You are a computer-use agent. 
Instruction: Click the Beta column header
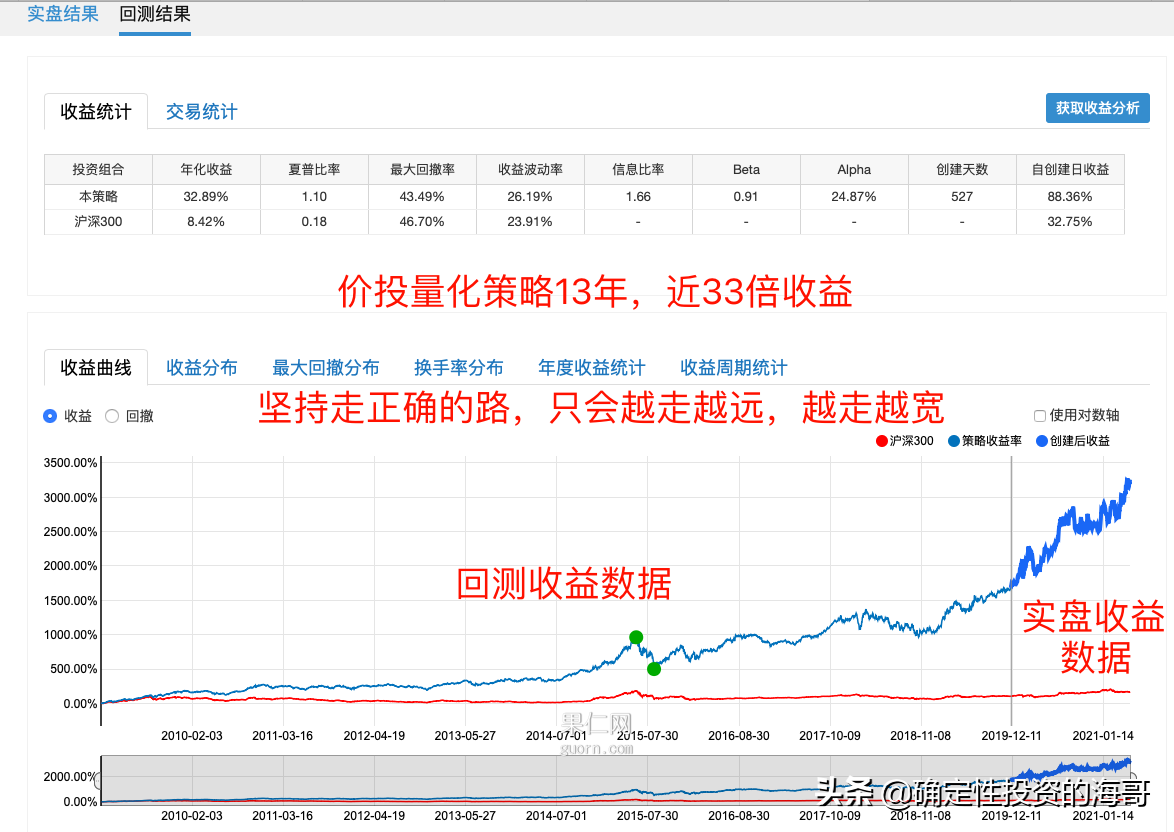(x=746, y=169)
